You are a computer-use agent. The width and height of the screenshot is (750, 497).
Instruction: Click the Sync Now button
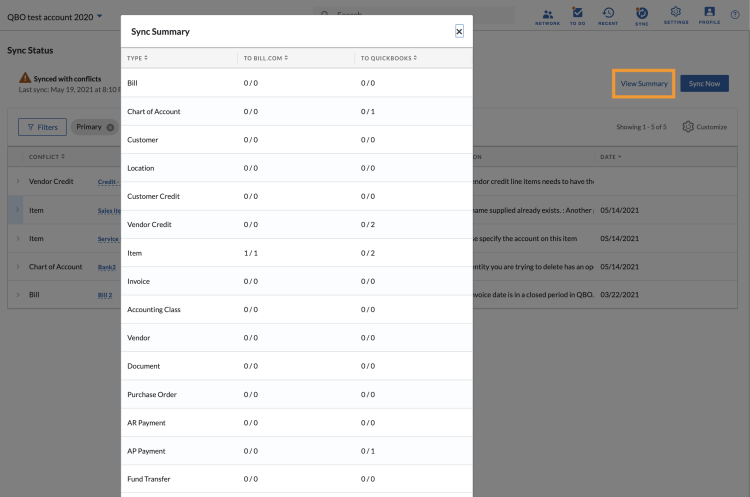[x=705, y=84]
